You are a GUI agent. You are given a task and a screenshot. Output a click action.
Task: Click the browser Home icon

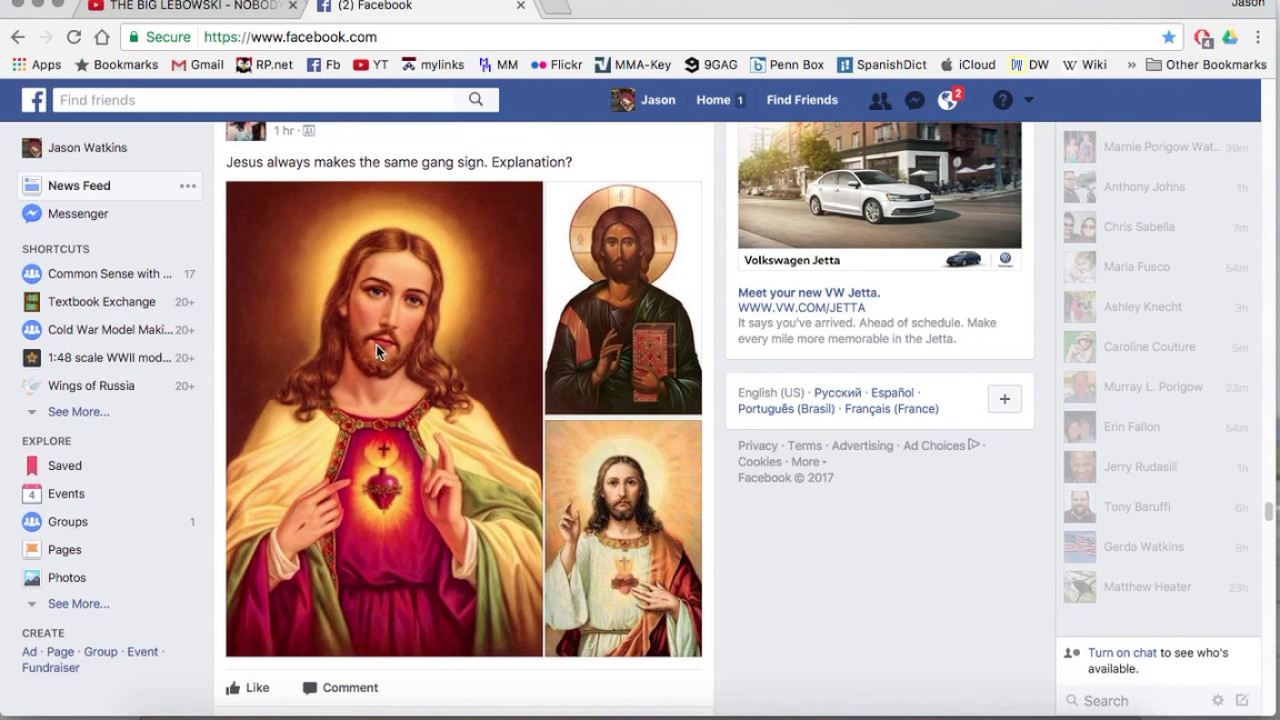pyautogui.click(x=101, y=37)
